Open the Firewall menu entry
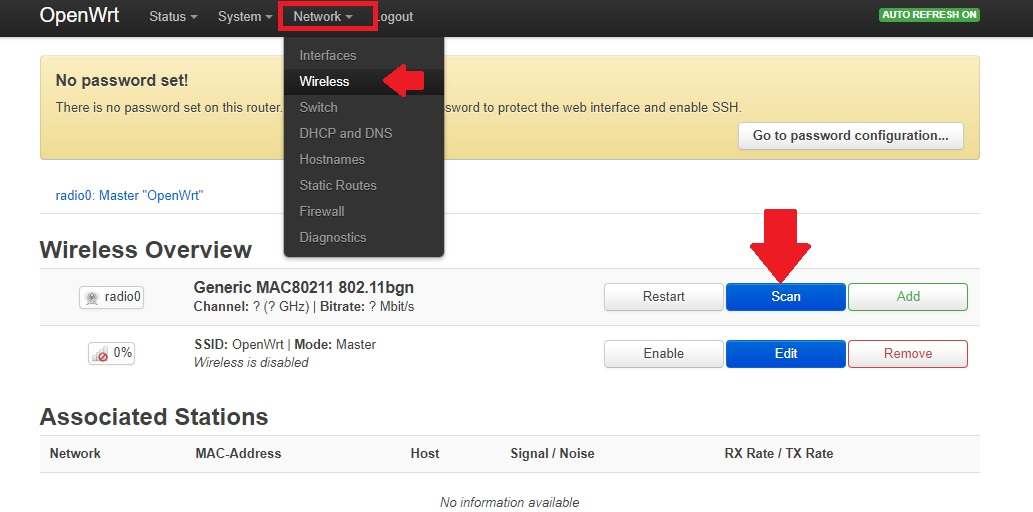1033x512 pixels. pos(322,211)
